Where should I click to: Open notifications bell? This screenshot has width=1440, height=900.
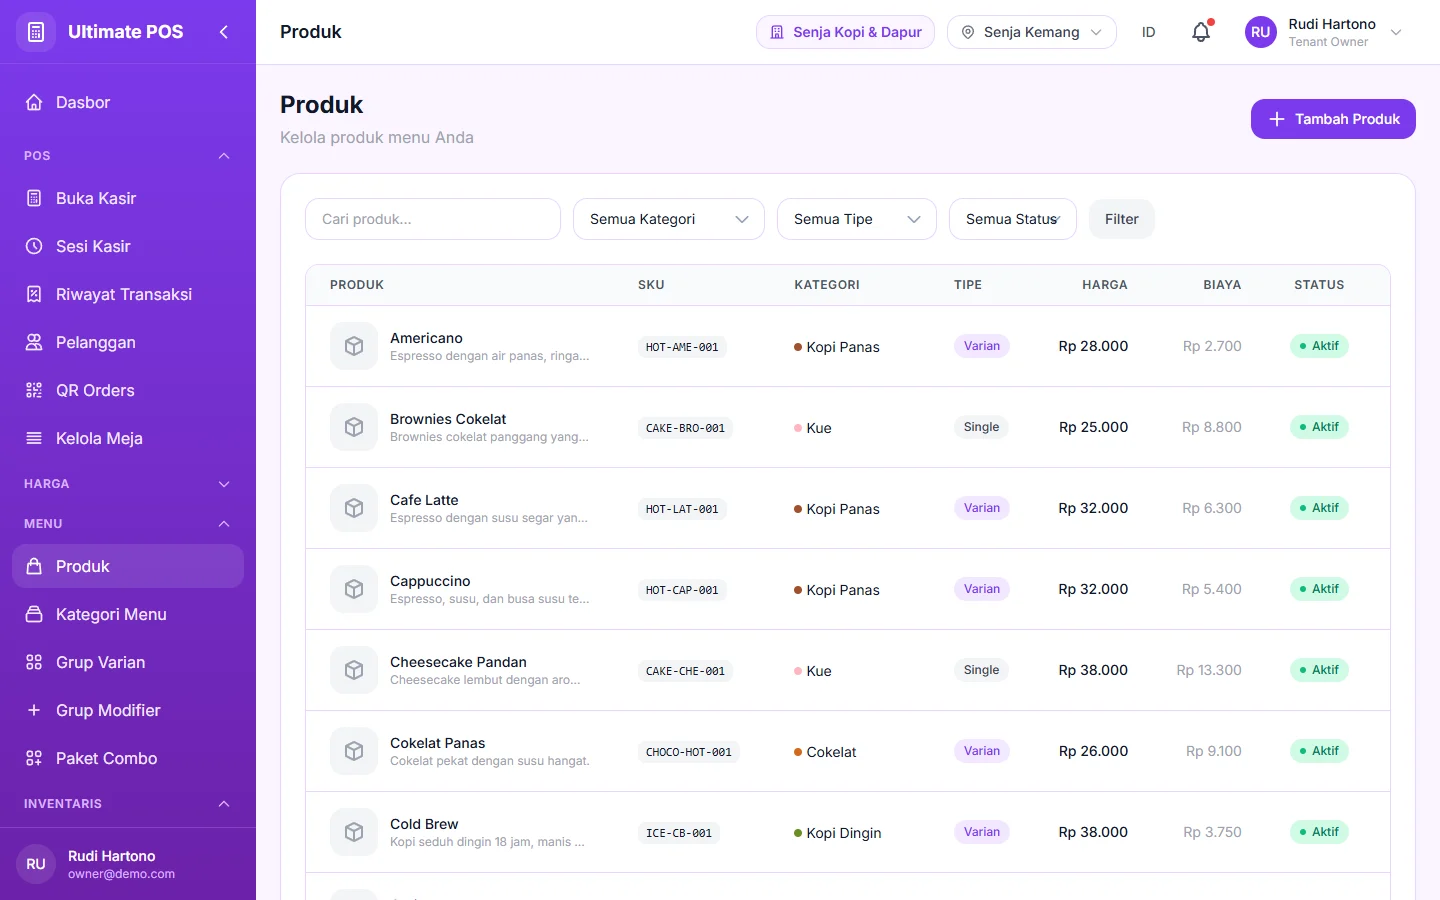pos(1201,32)
